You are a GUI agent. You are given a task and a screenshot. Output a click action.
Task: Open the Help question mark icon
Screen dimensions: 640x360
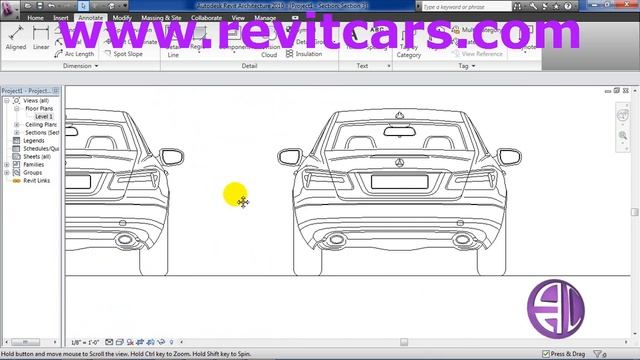pos(568,6)
